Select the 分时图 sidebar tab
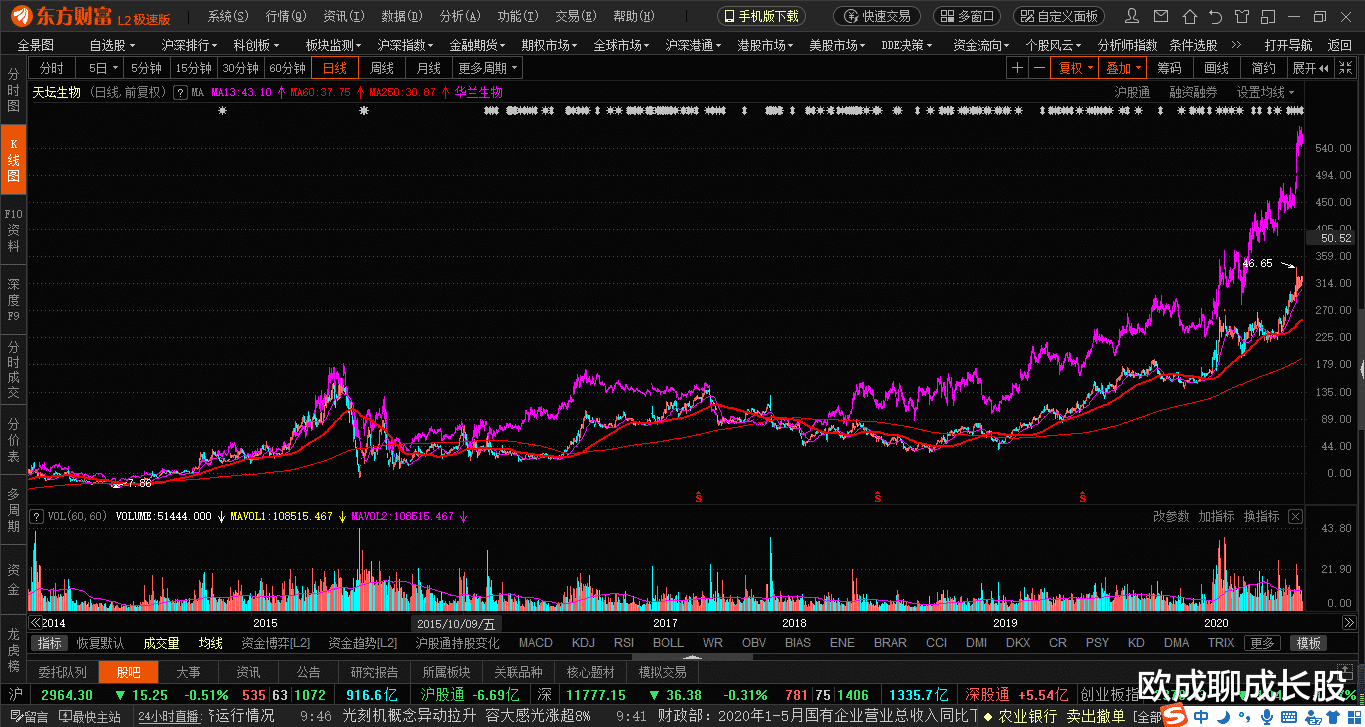The height and width of the screenshot is (727, 1365). [x=13, y=90]
